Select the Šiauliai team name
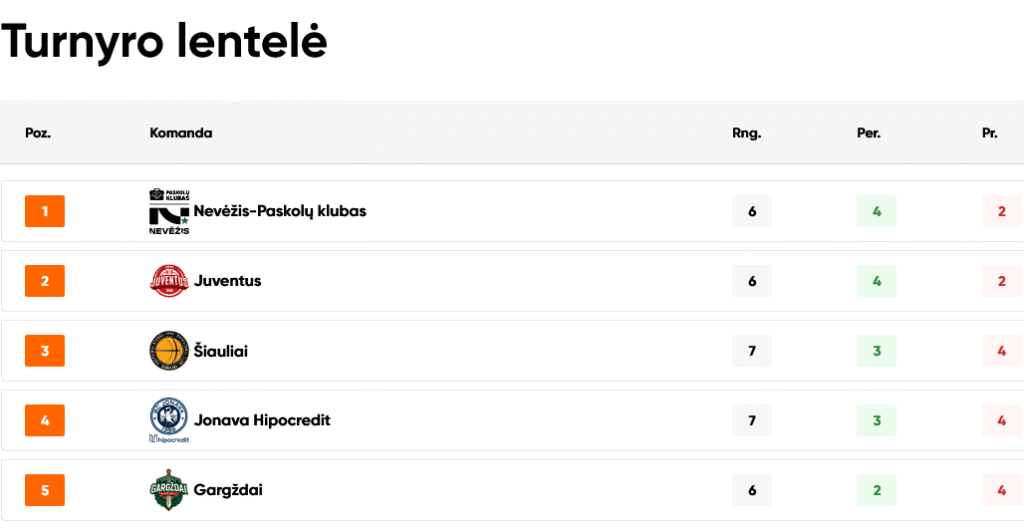The width and height of the screenshot is (1024, 529). click(221, 351)
